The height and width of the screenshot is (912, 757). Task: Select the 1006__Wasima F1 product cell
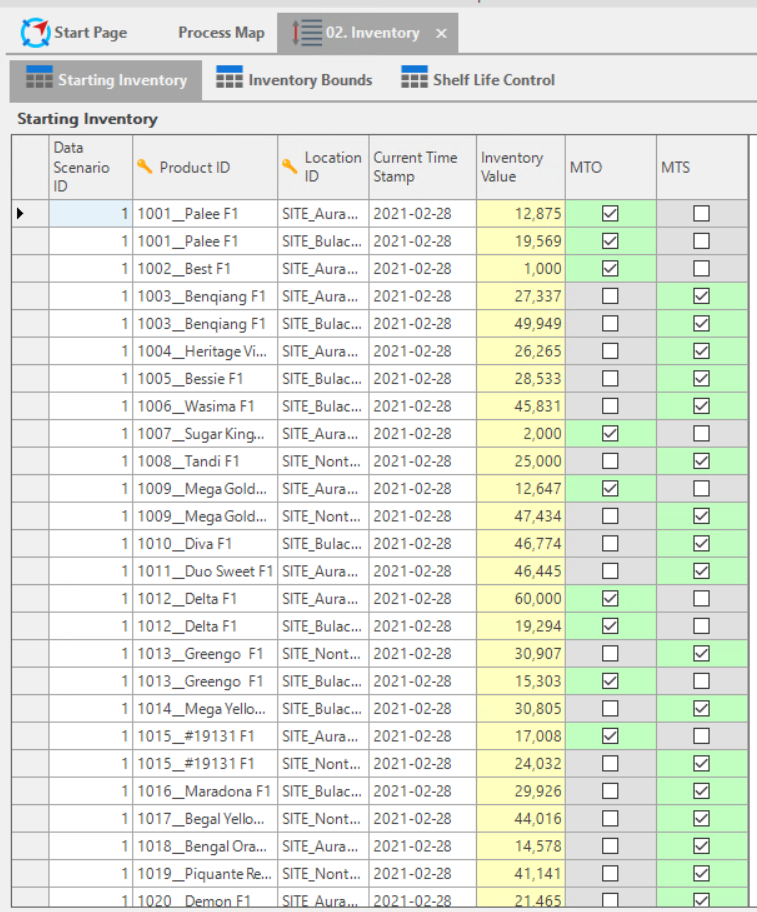pyautogui.click(x=205, y=406)
